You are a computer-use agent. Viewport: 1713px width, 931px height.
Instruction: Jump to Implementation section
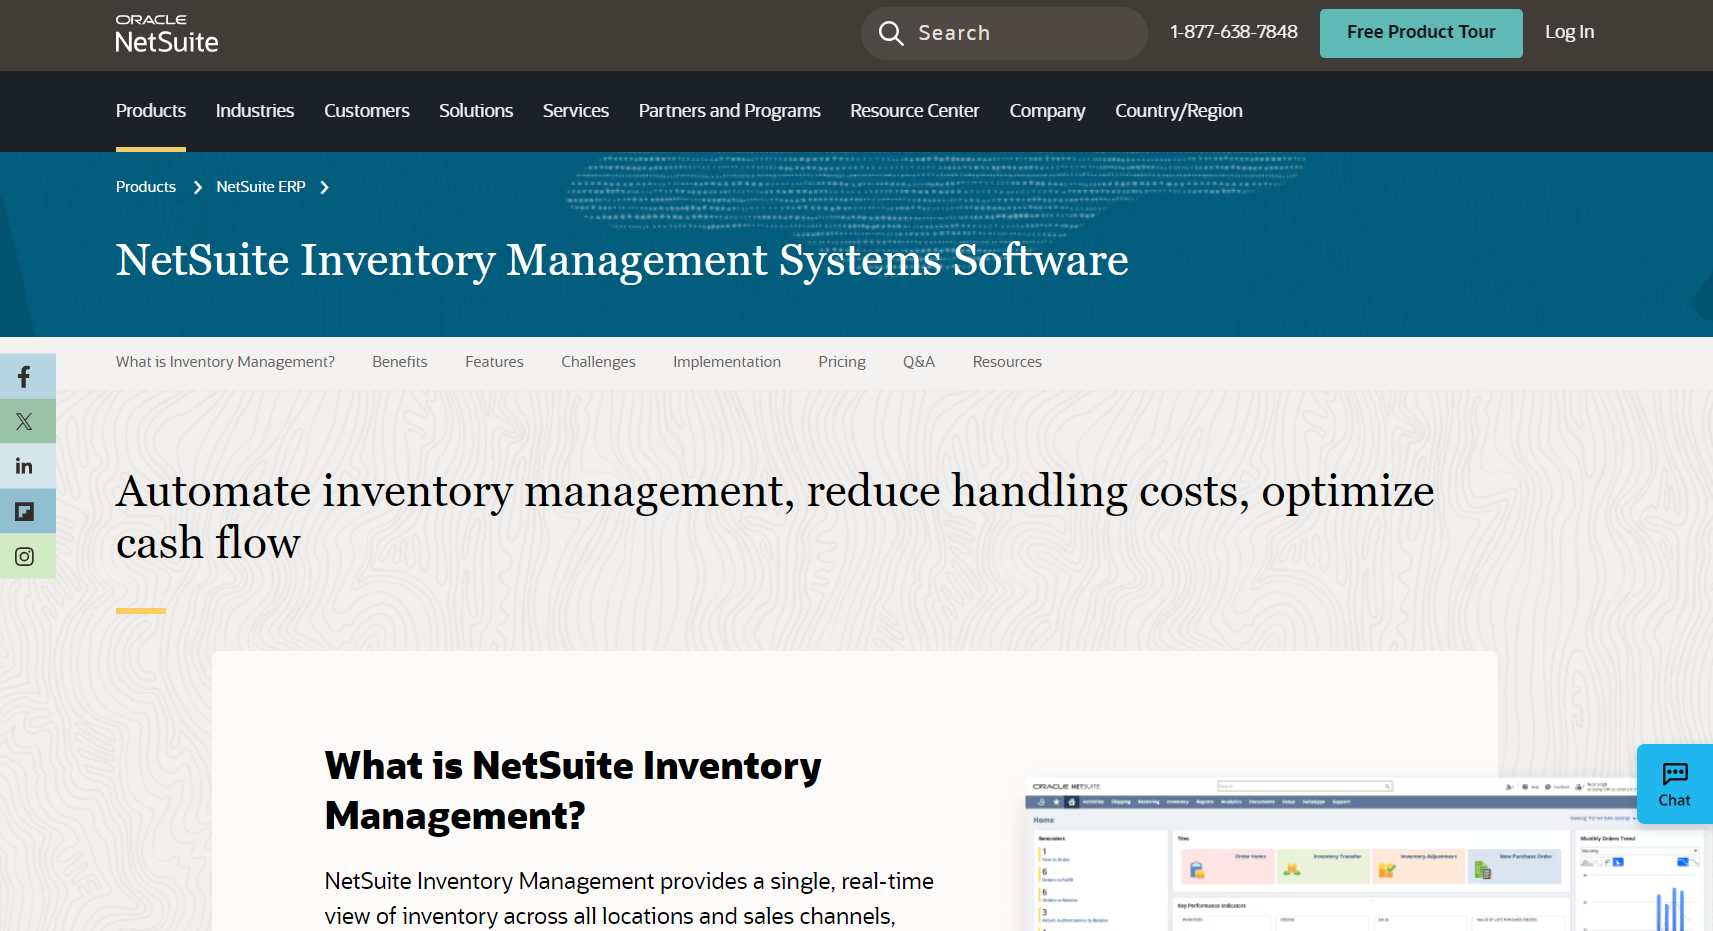[727, 362]
